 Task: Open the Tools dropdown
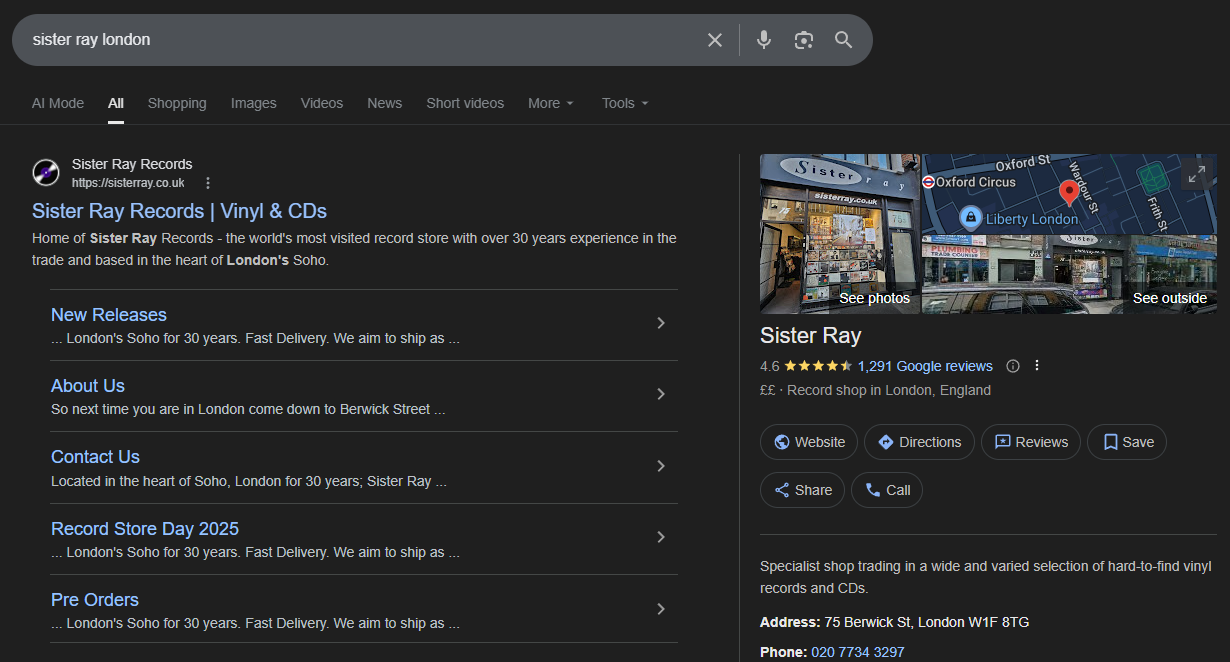[624, 103]
